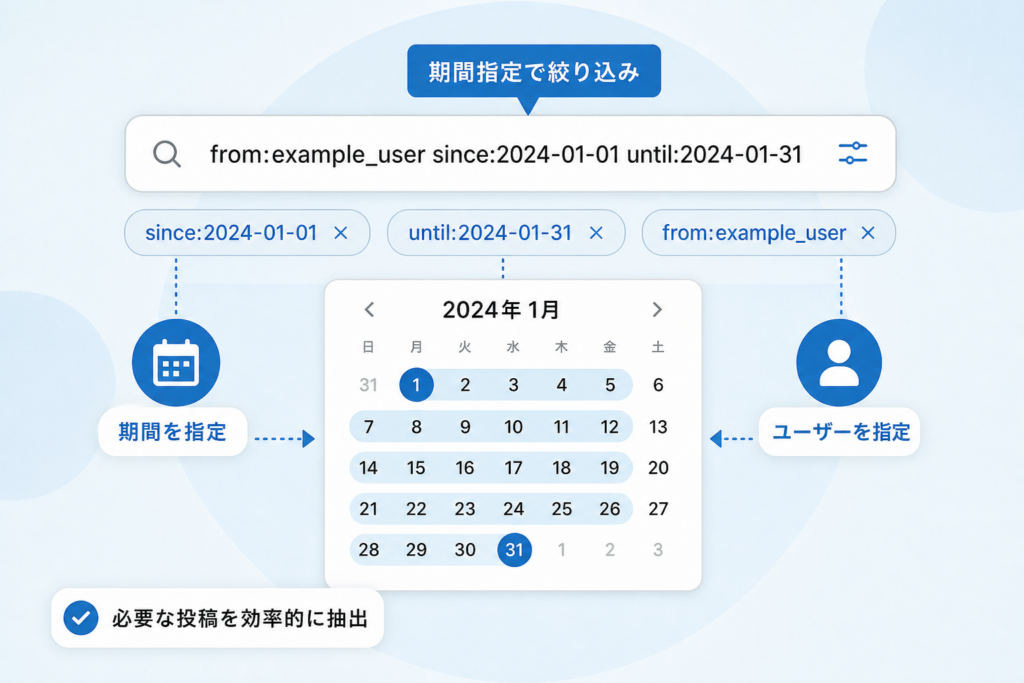Select date 9 in calendar
This screenshot has height=683, width=1024.
pyautogui.click(x=465, y=427)
